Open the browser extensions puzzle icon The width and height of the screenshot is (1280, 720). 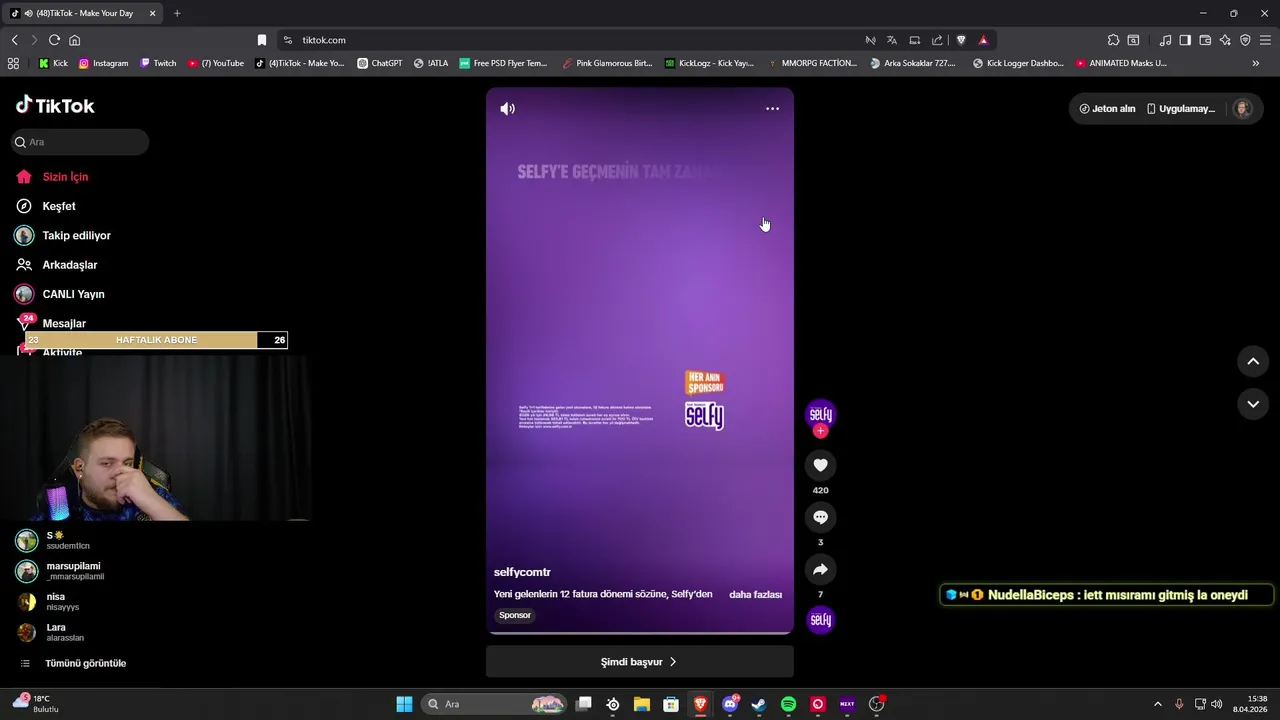(1113, 40)
